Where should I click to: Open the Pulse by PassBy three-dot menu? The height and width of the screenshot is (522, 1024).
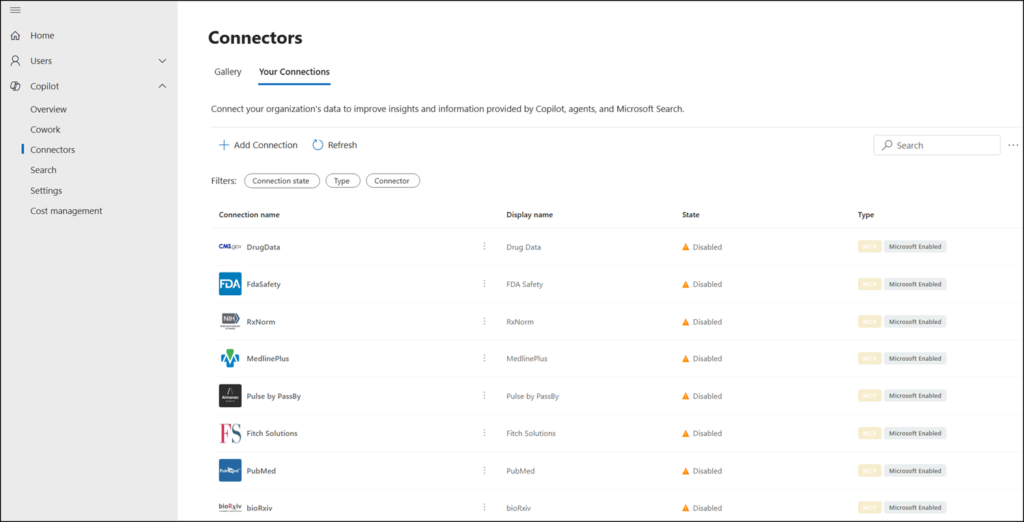(485, 395)
